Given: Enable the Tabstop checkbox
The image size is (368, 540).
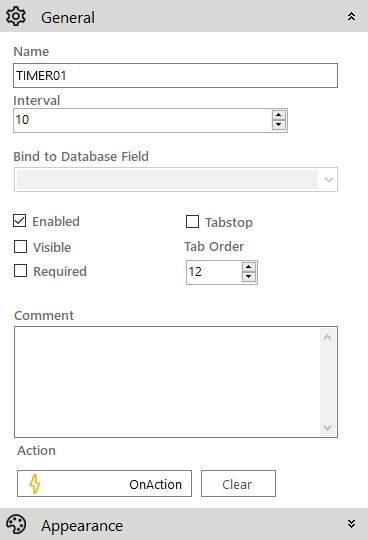Looking at the screenshot, I should 192,222.
